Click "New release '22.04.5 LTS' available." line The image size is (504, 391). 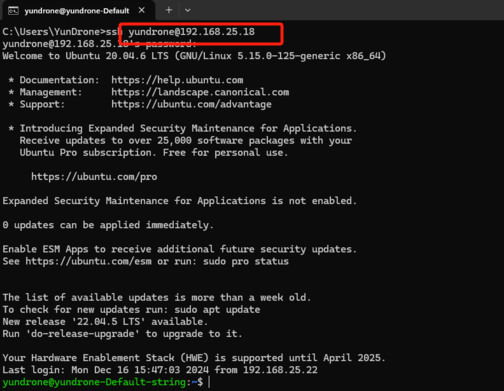point(105,322)
